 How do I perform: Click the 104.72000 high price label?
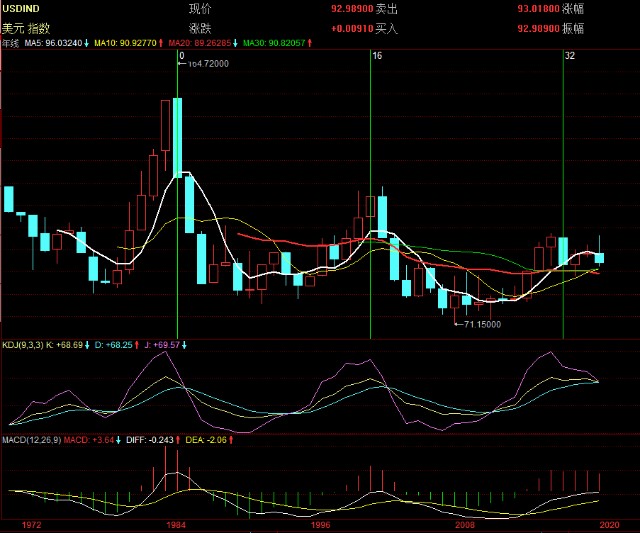[x=208, y=64]
